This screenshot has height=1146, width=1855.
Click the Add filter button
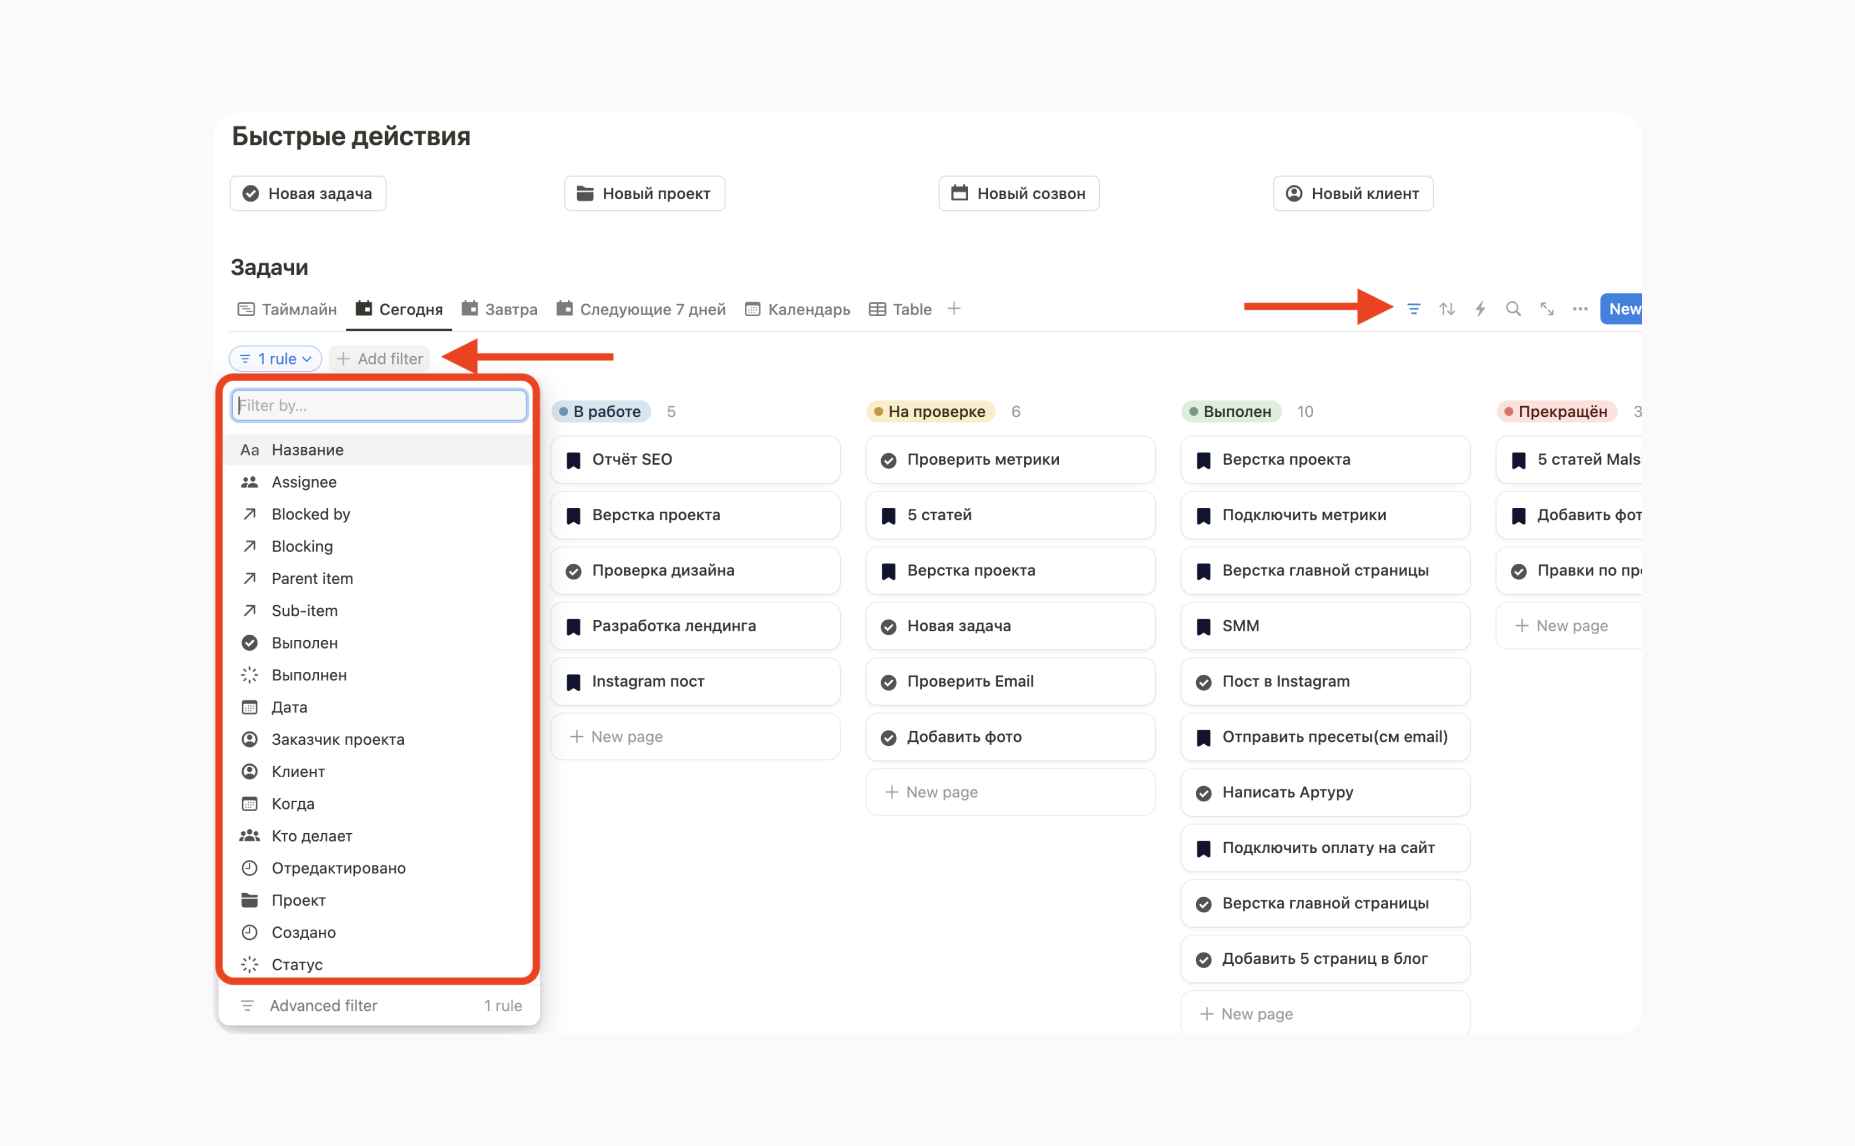pos(380,359)
